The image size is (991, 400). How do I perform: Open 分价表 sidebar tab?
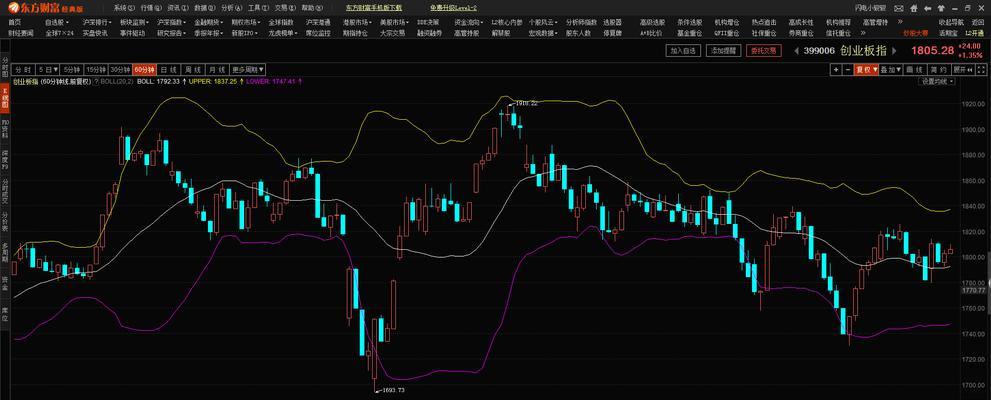pyautogui.click(x=4, y=222)
